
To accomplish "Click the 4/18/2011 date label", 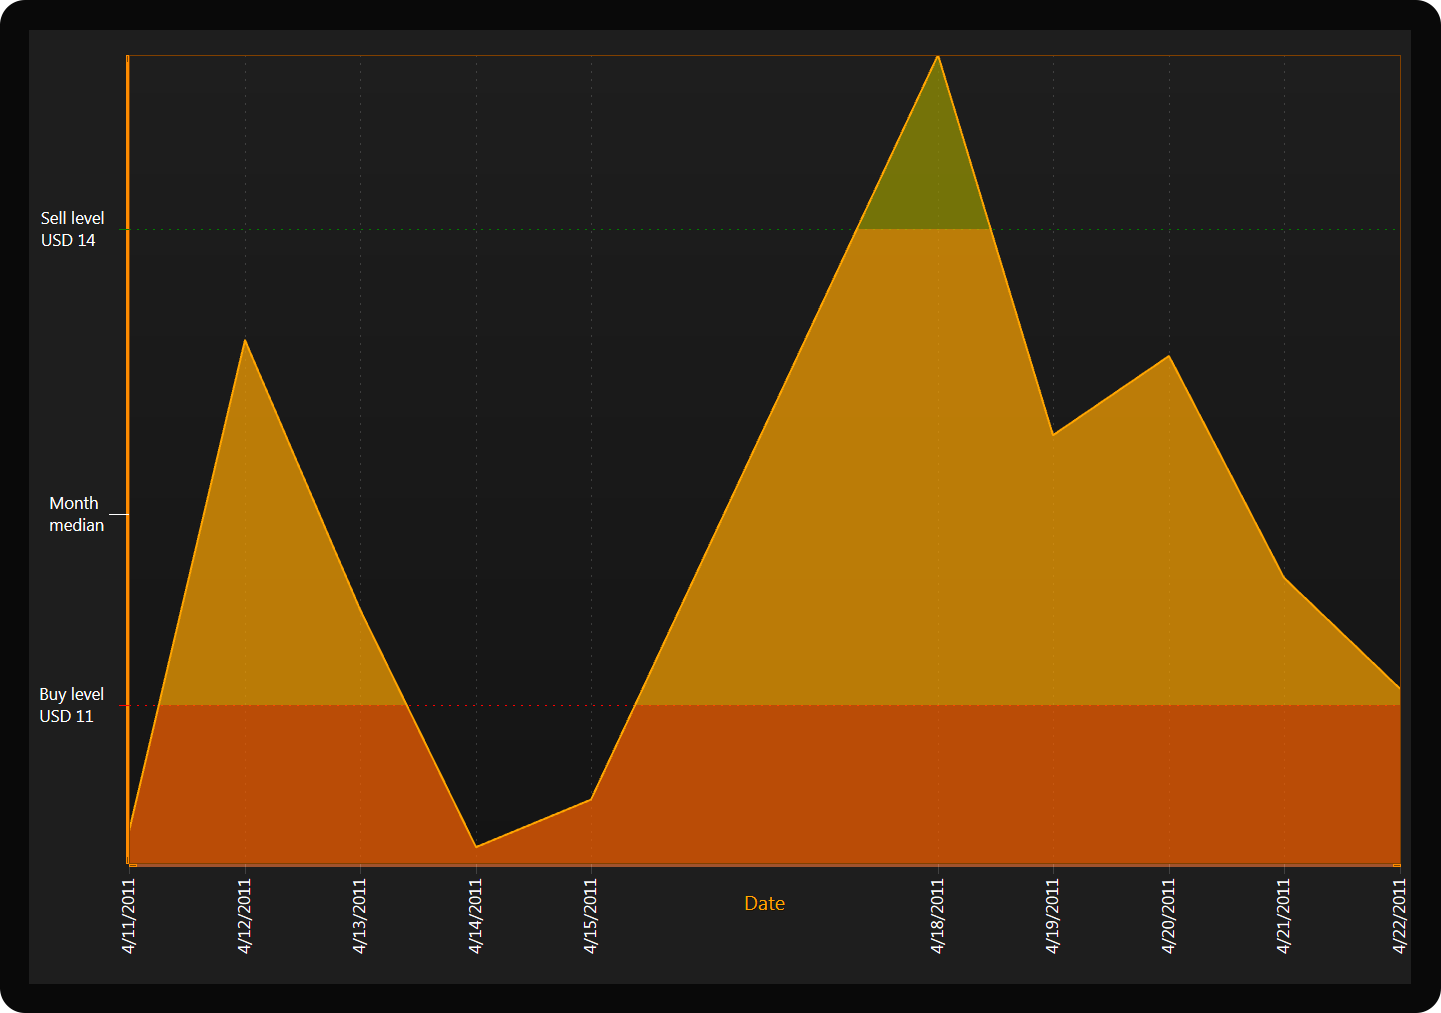I will point(938,916).
